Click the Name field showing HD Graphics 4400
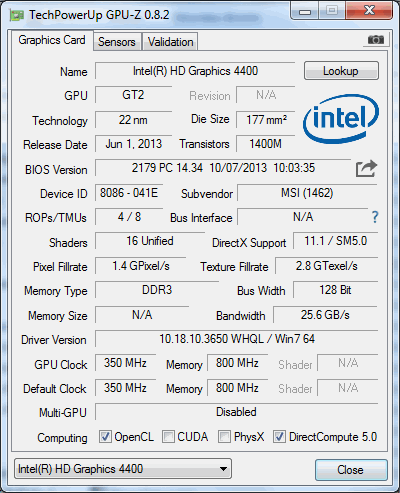 (195, 71)
